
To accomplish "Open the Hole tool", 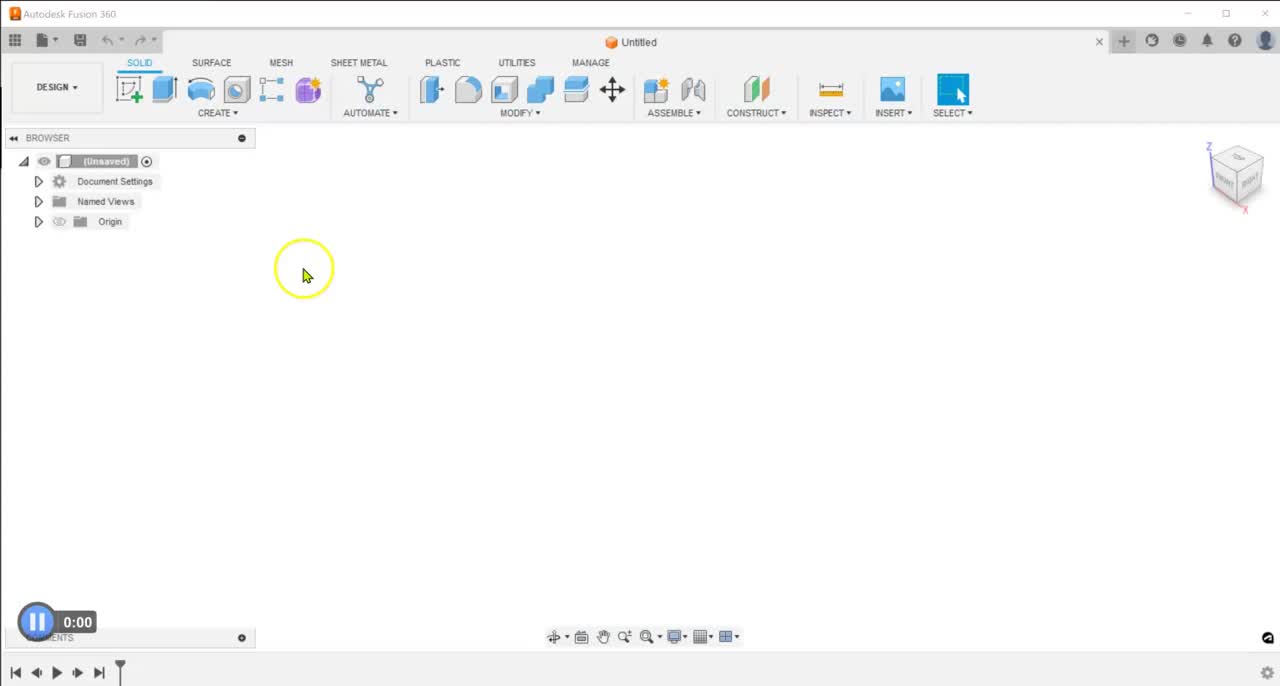I will click(x=237, y=89).
